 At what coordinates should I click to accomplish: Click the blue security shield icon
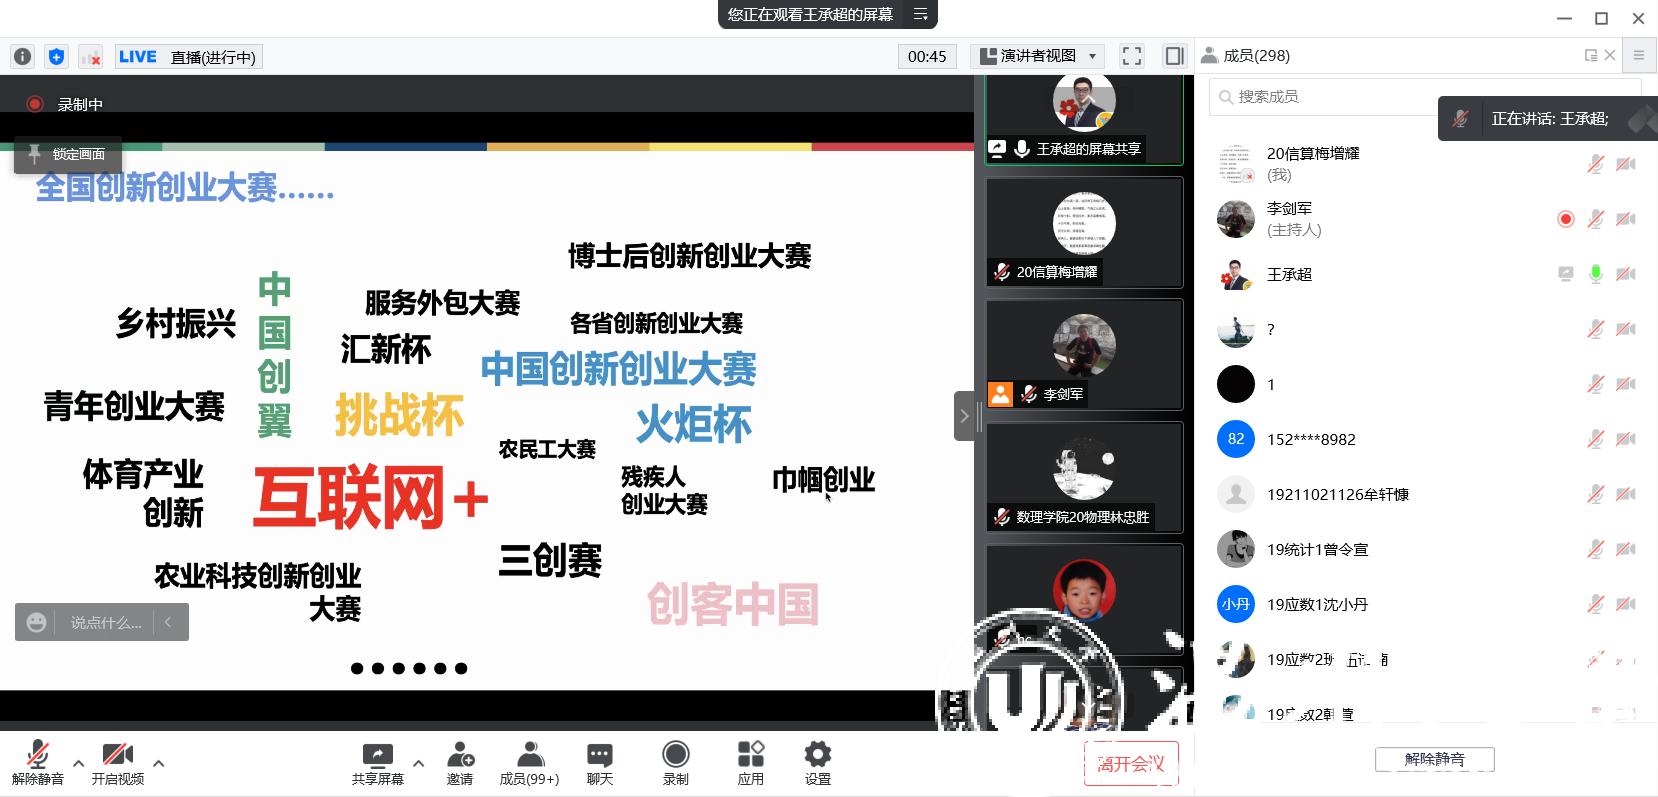coord(57,57)
